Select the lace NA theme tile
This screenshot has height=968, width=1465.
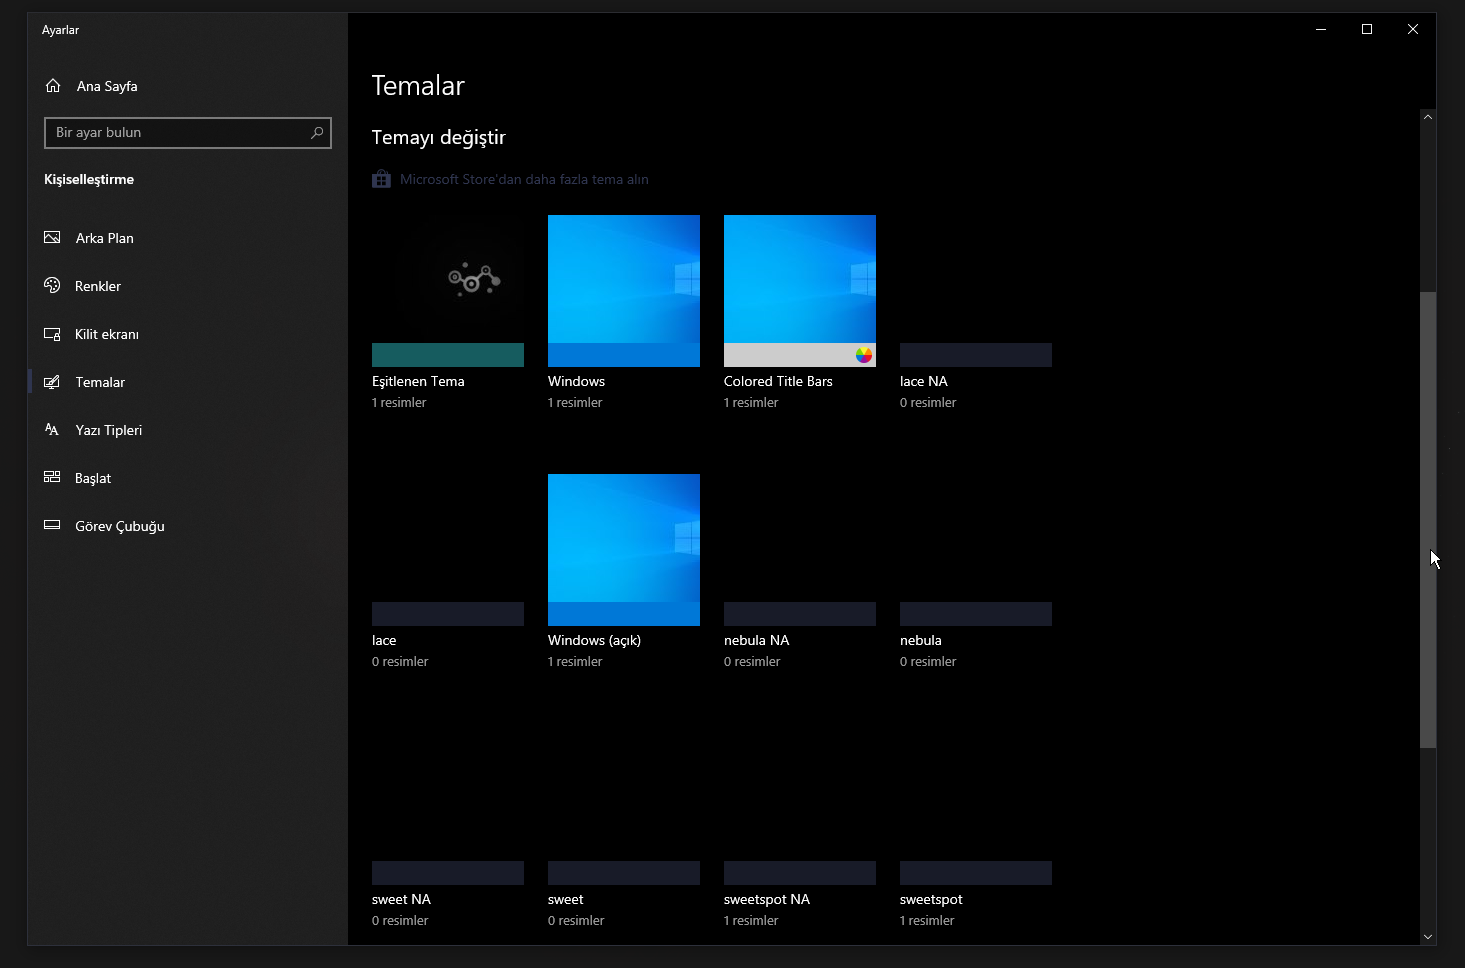pos(976,291)
